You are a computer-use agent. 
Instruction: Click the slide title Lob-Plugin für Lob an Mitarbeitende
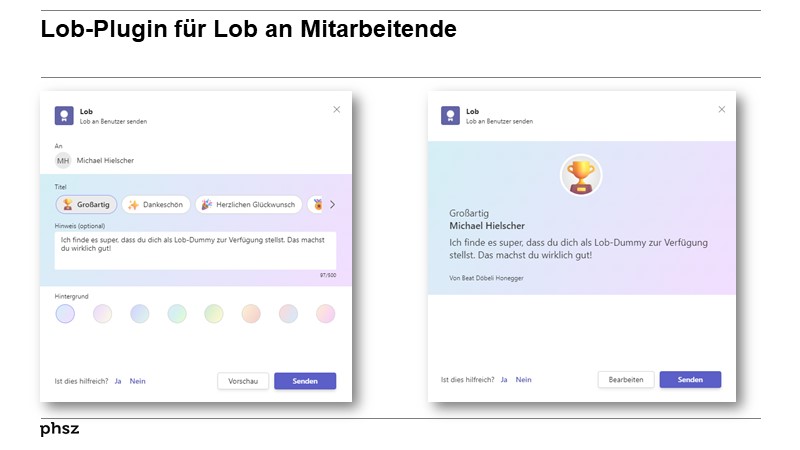point(248,29)
